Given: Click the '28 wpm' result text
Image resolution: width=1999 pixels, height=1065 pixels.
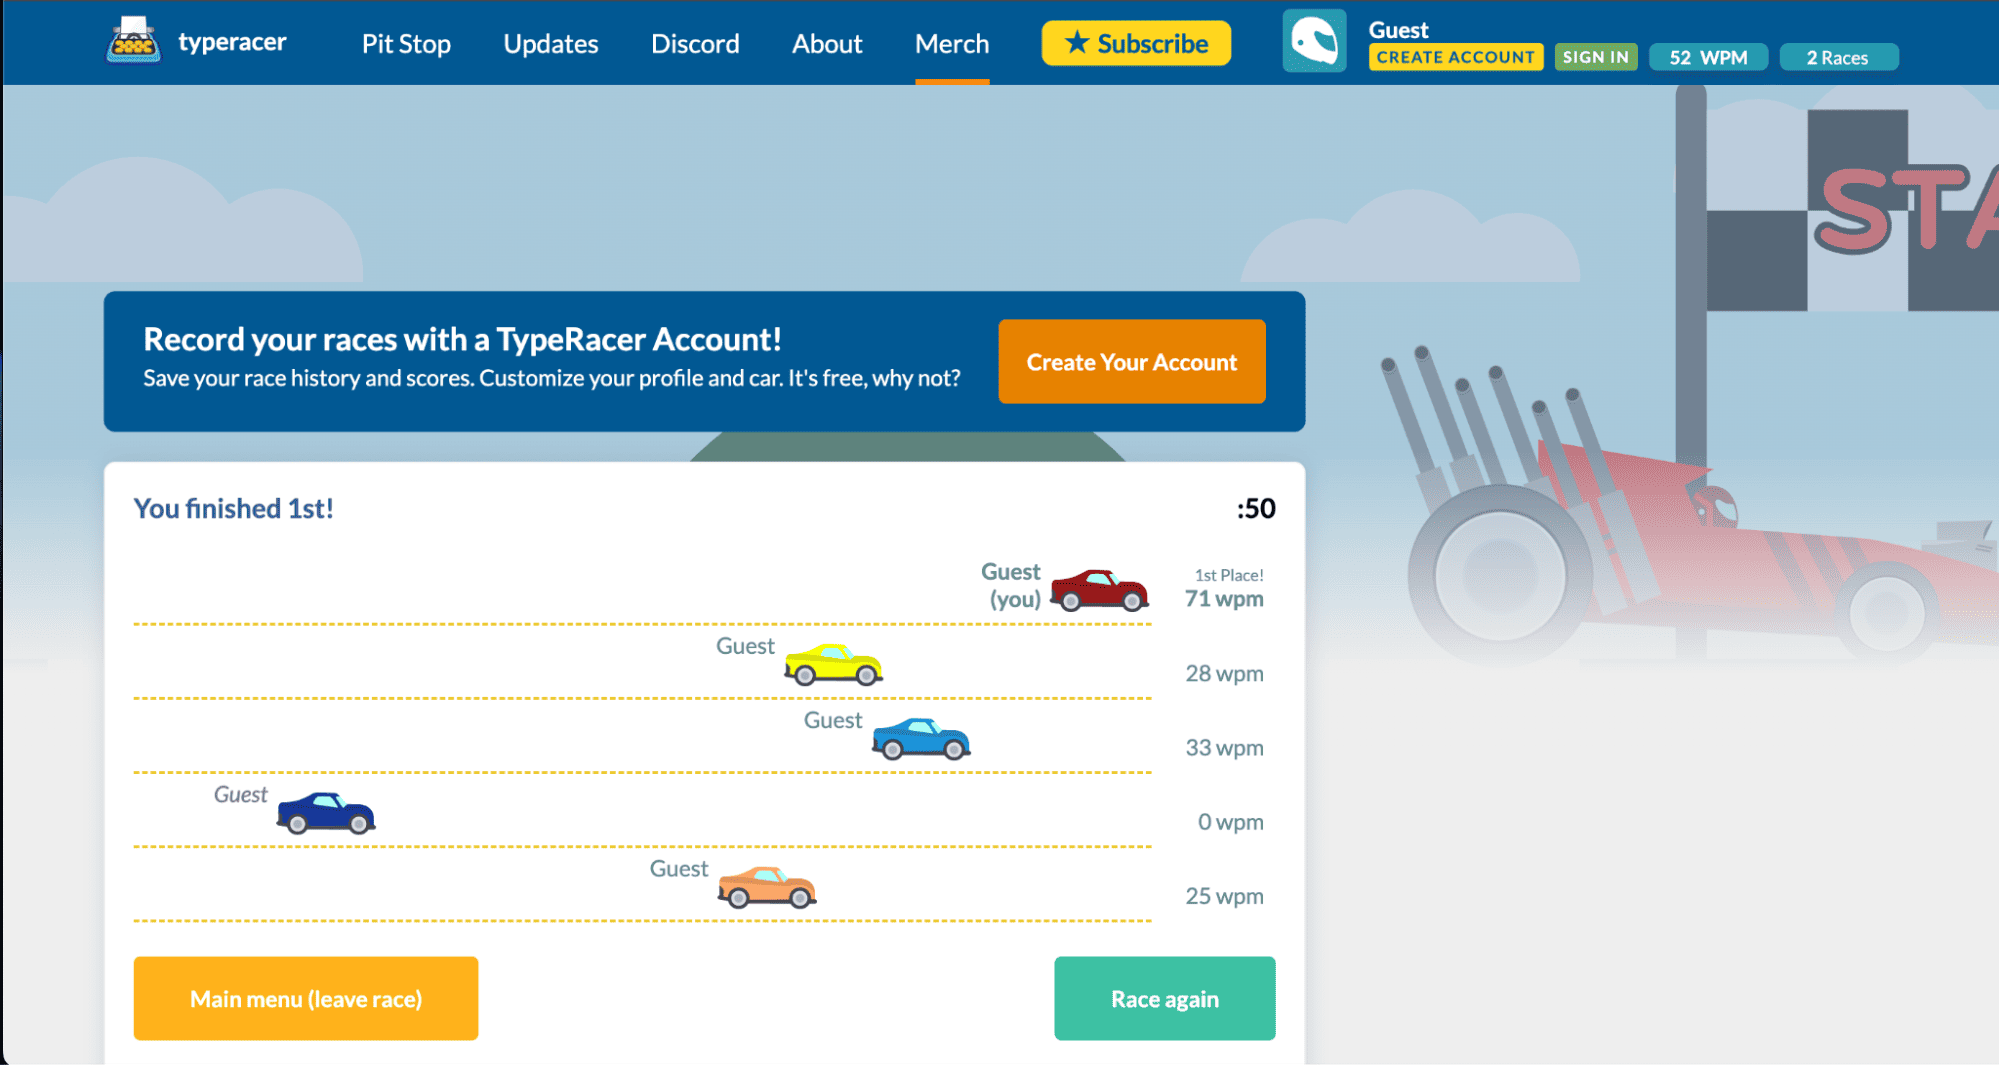Looking at the screenshot, I should [x=1224, y=673].
